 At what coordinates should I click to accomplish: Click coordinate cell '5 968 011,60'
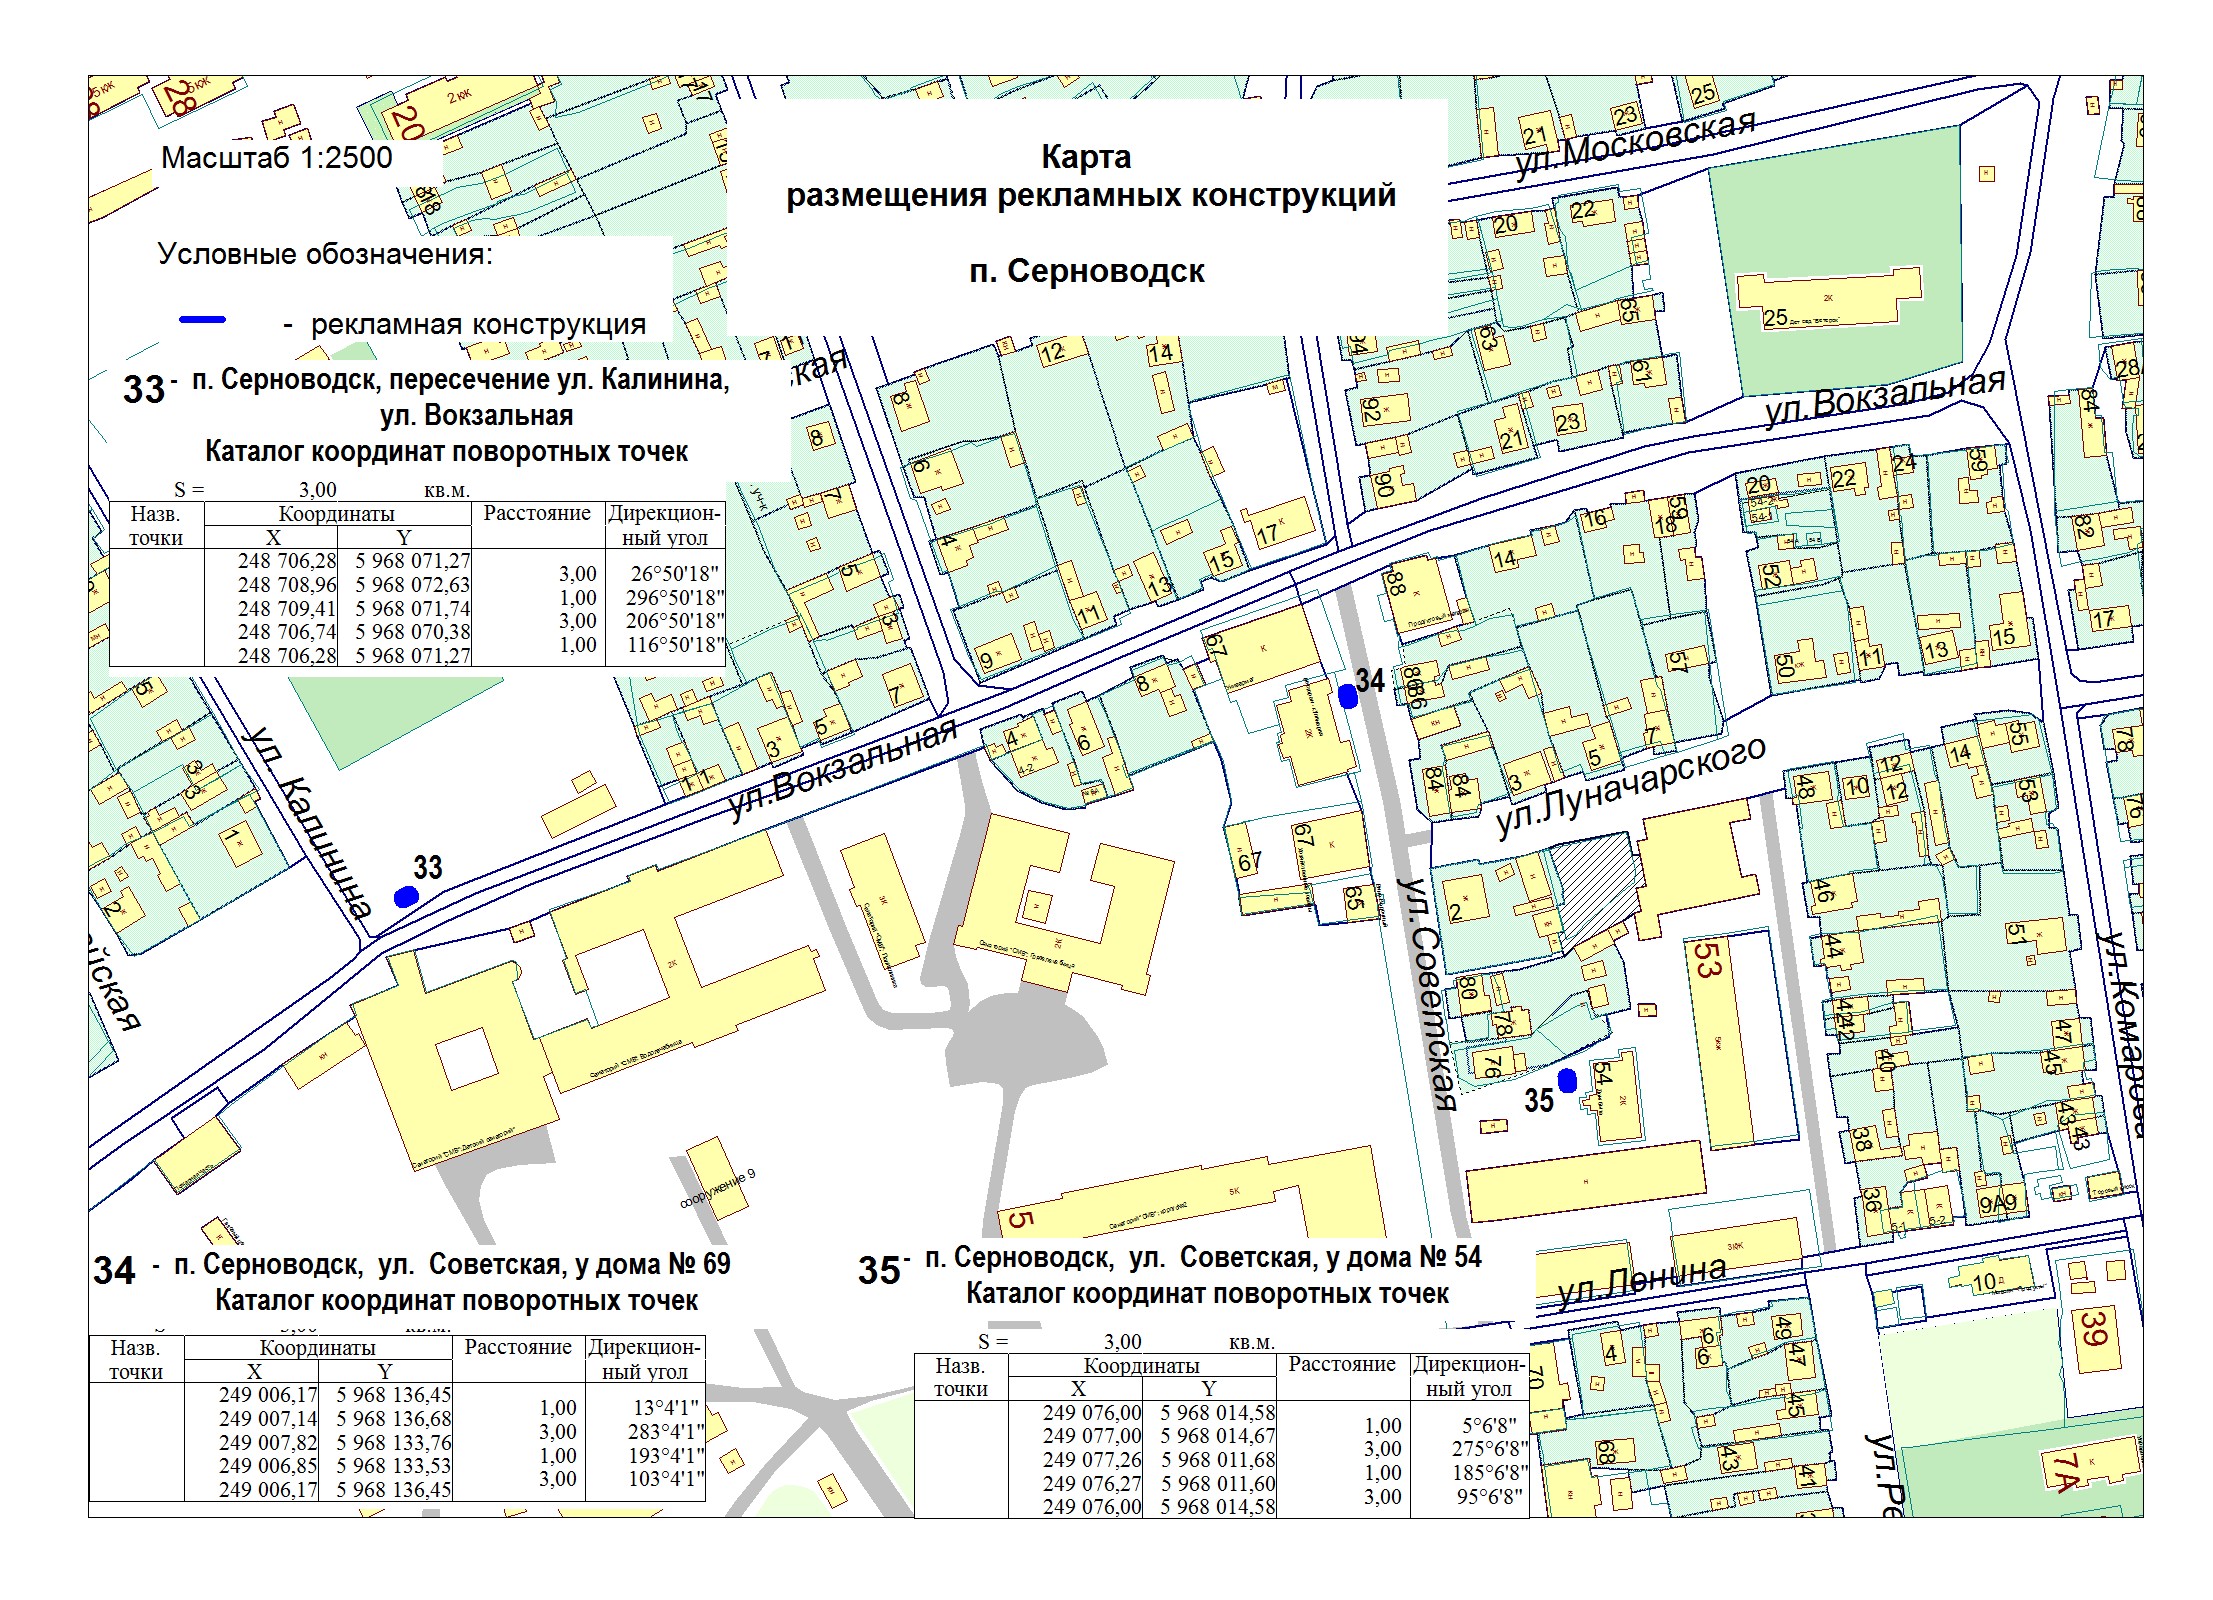tap(1218, 1484)
